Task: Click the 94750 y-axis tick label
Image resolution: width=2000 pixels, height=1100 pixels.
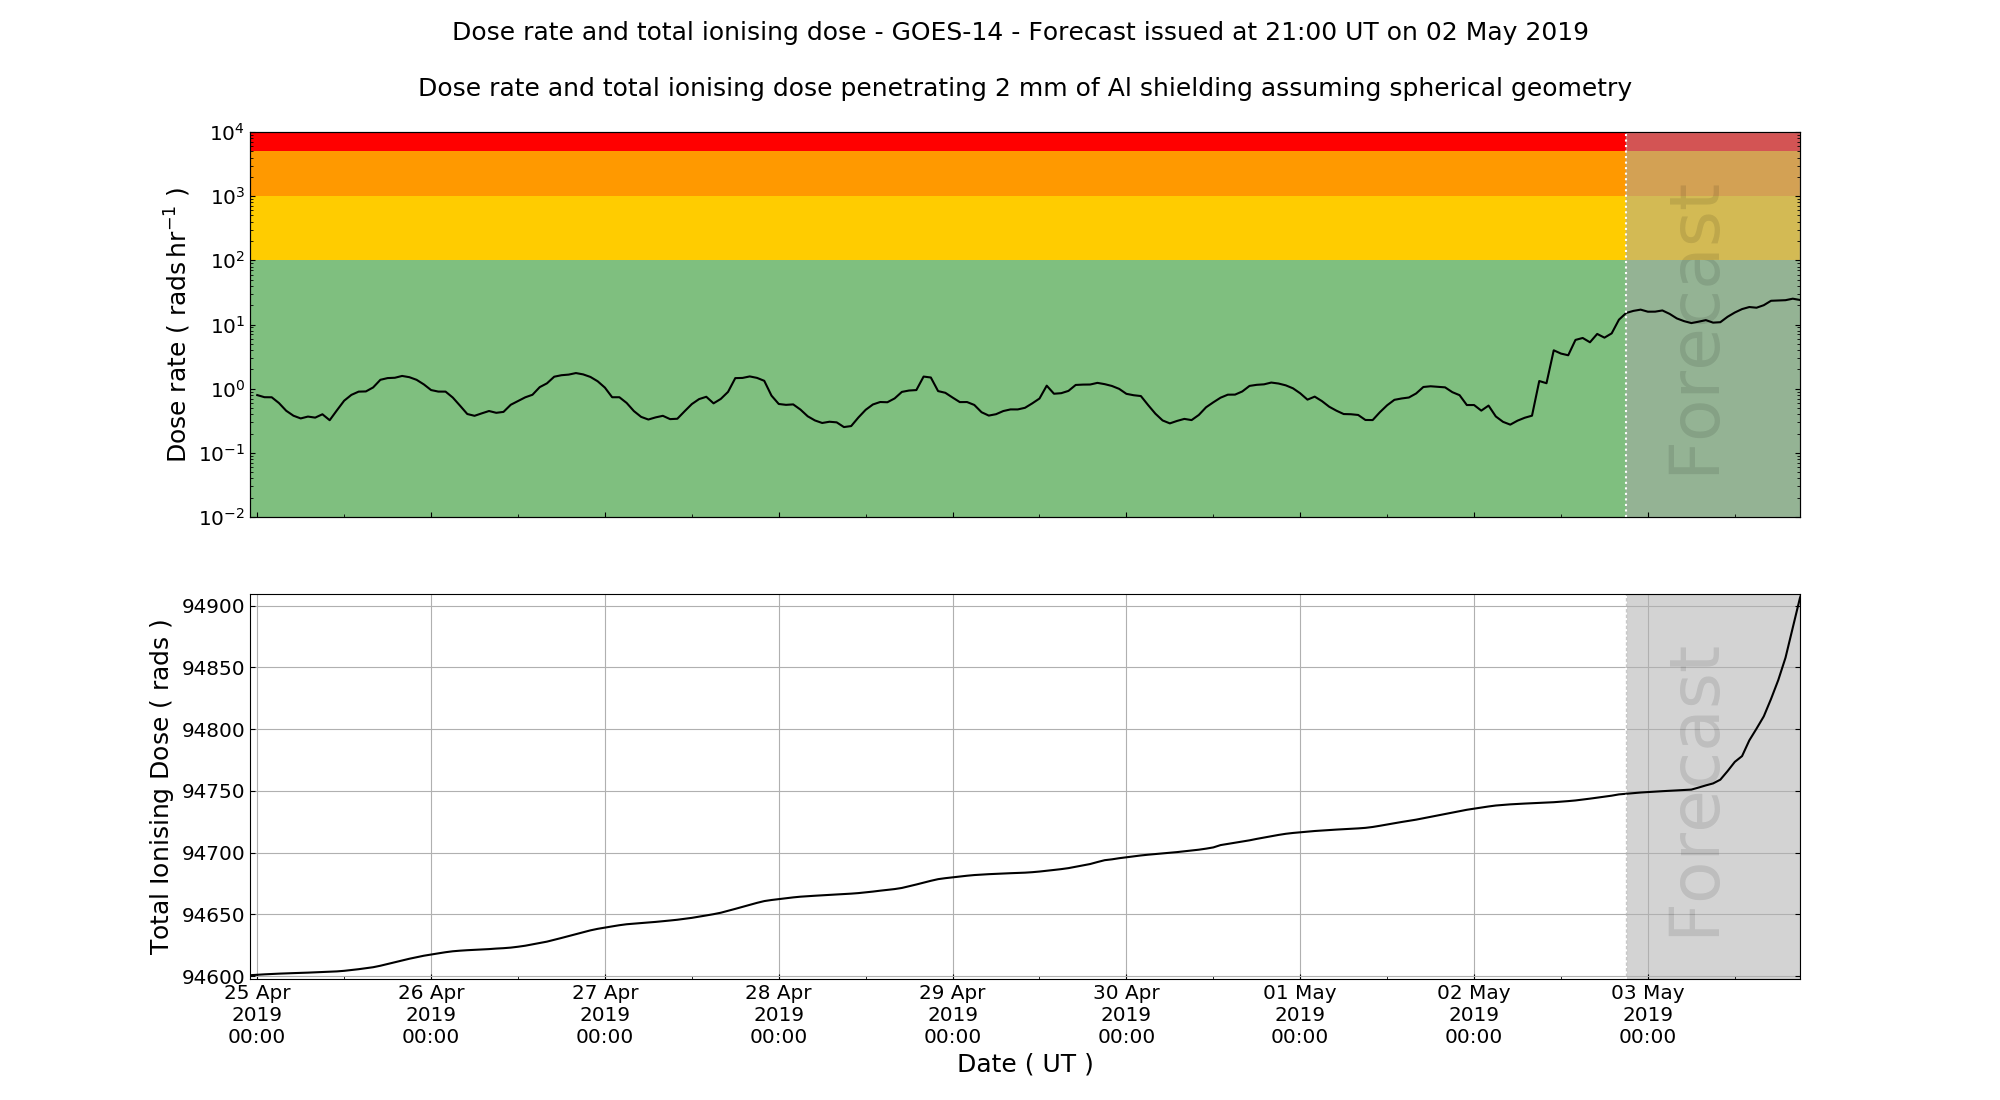Action: point(212,792)
